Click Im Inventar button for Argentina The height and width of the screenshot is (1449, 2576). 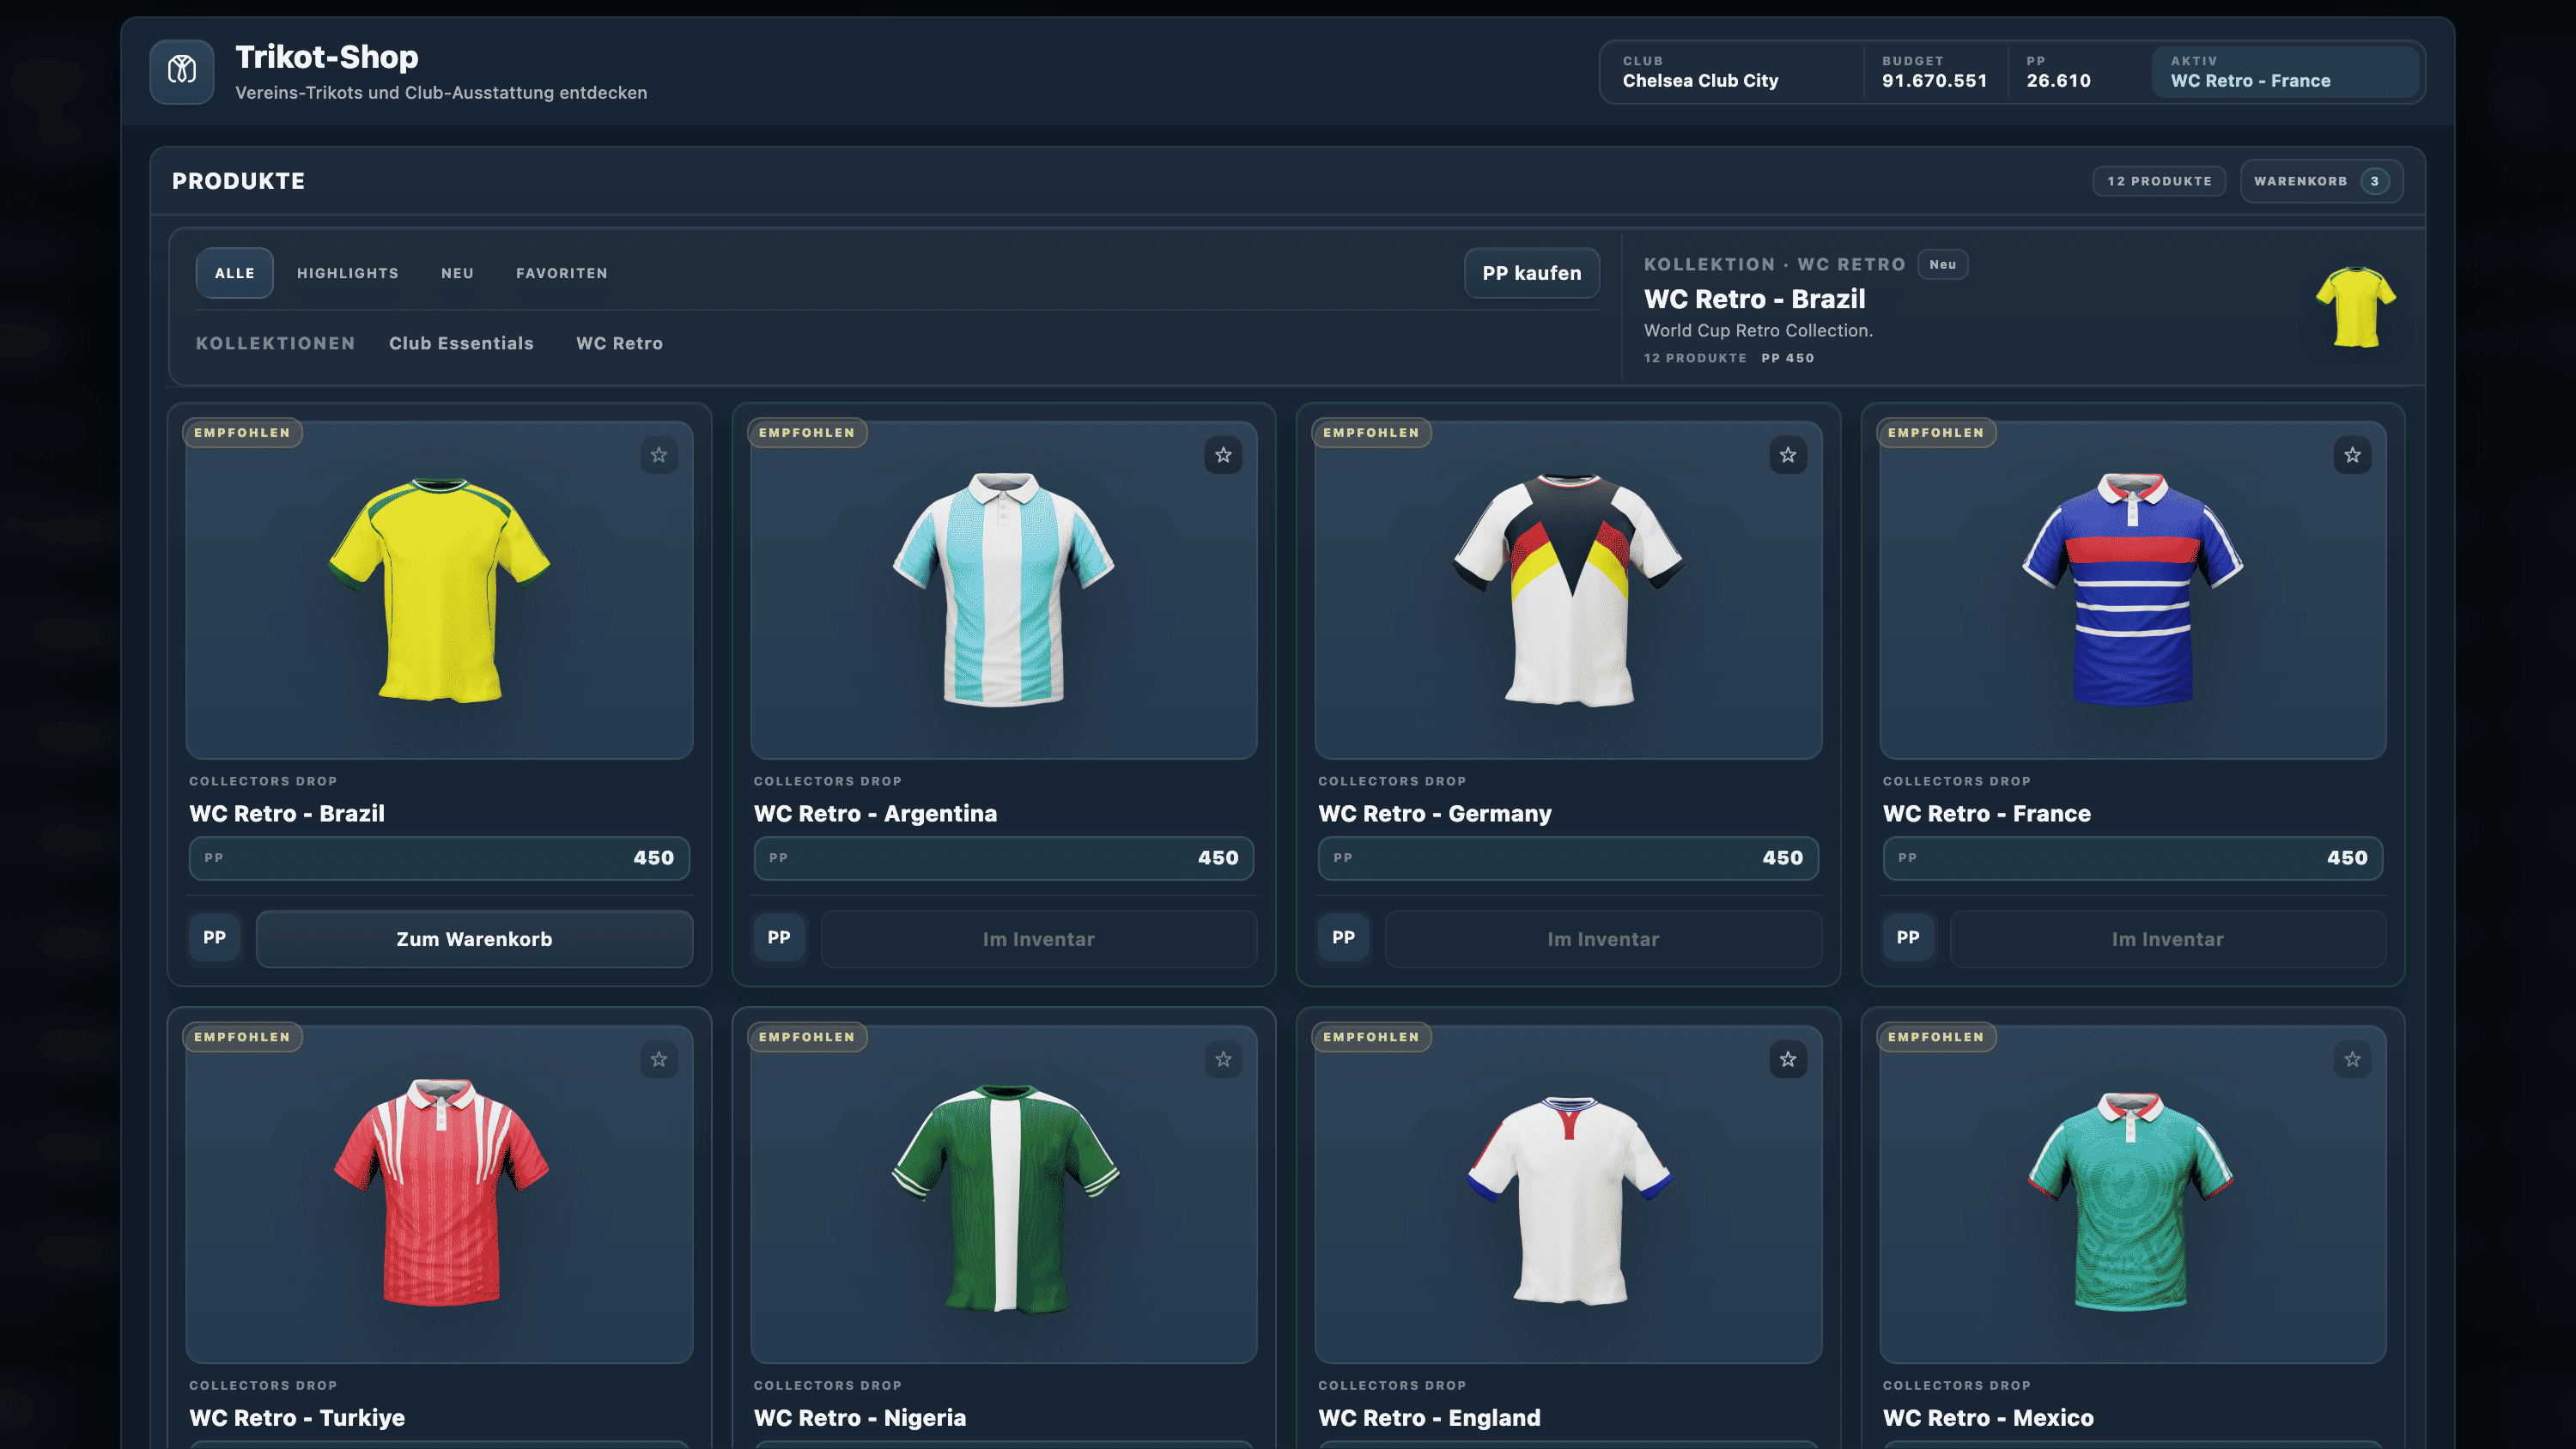[x=1038, y=939]
